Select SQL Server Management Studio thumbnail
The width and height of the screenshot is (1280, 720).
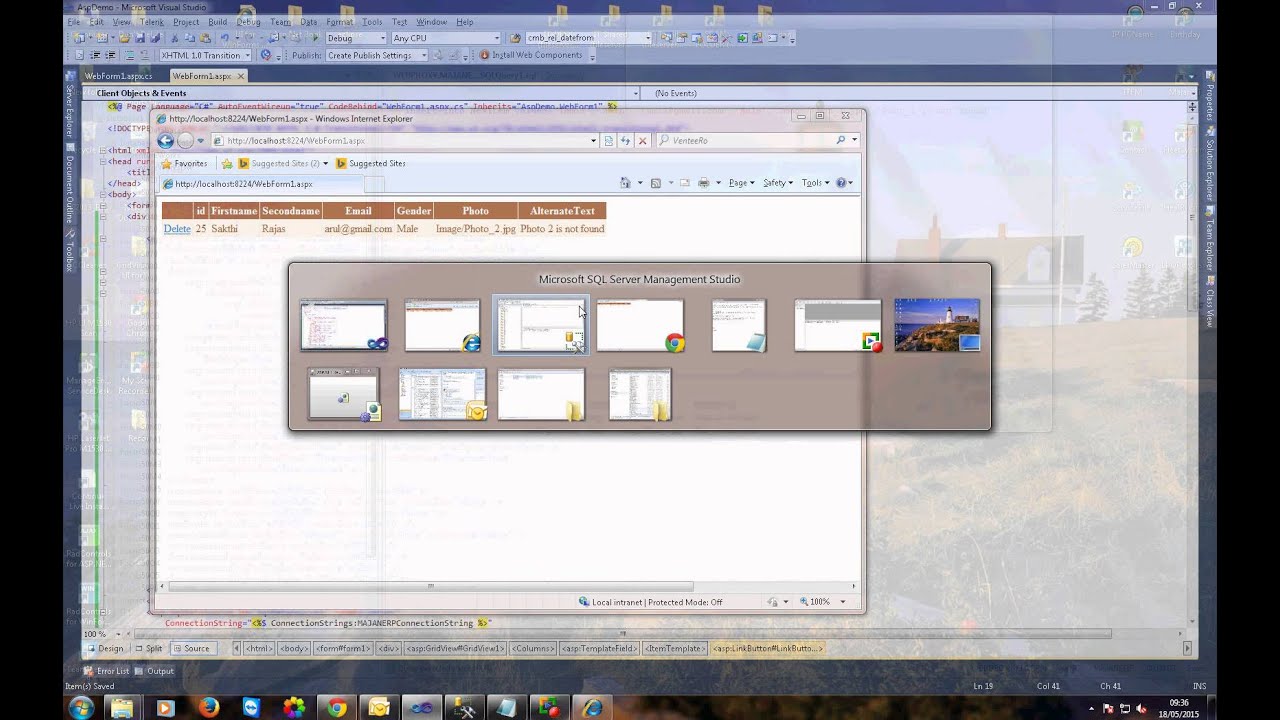click(x=541, y=325)
